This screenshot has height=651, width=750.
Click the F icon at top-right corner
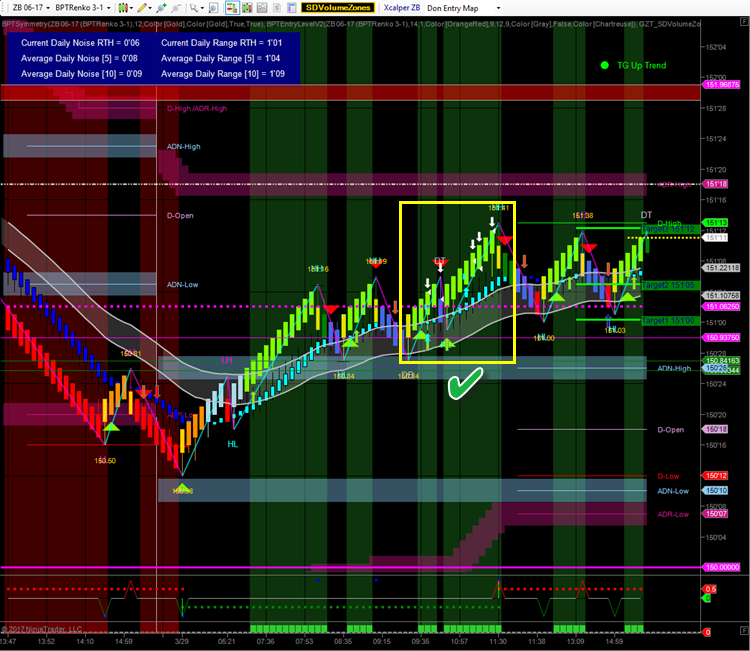pyautogui.click(x=744, y=22)
